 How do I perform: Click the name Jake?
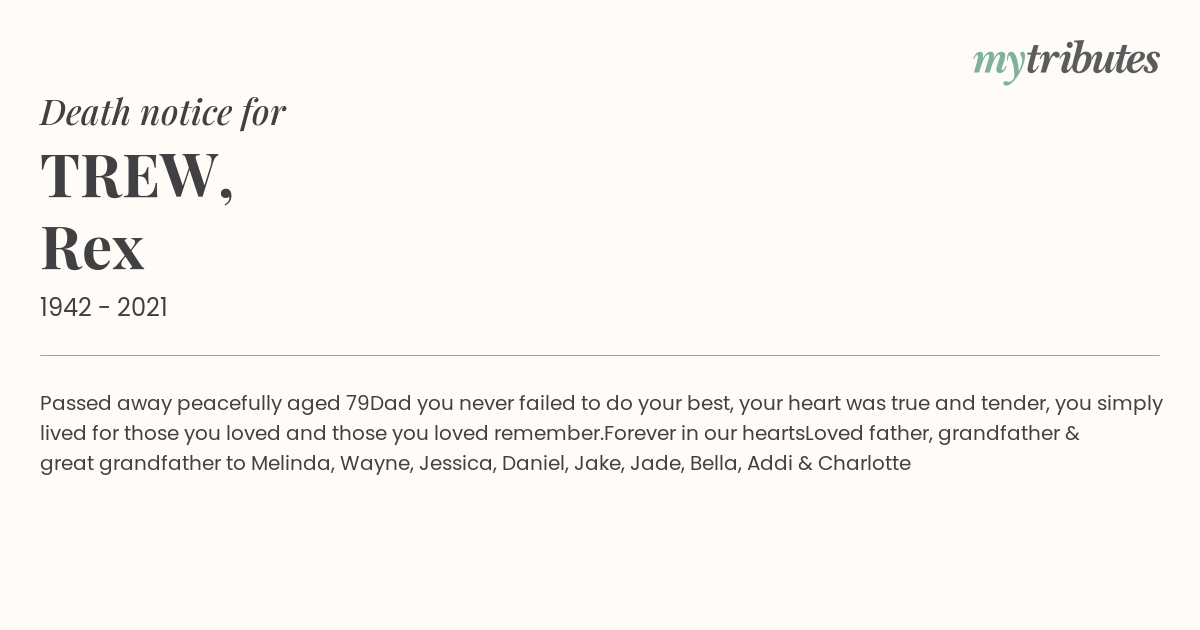click(x=598, y=463)
